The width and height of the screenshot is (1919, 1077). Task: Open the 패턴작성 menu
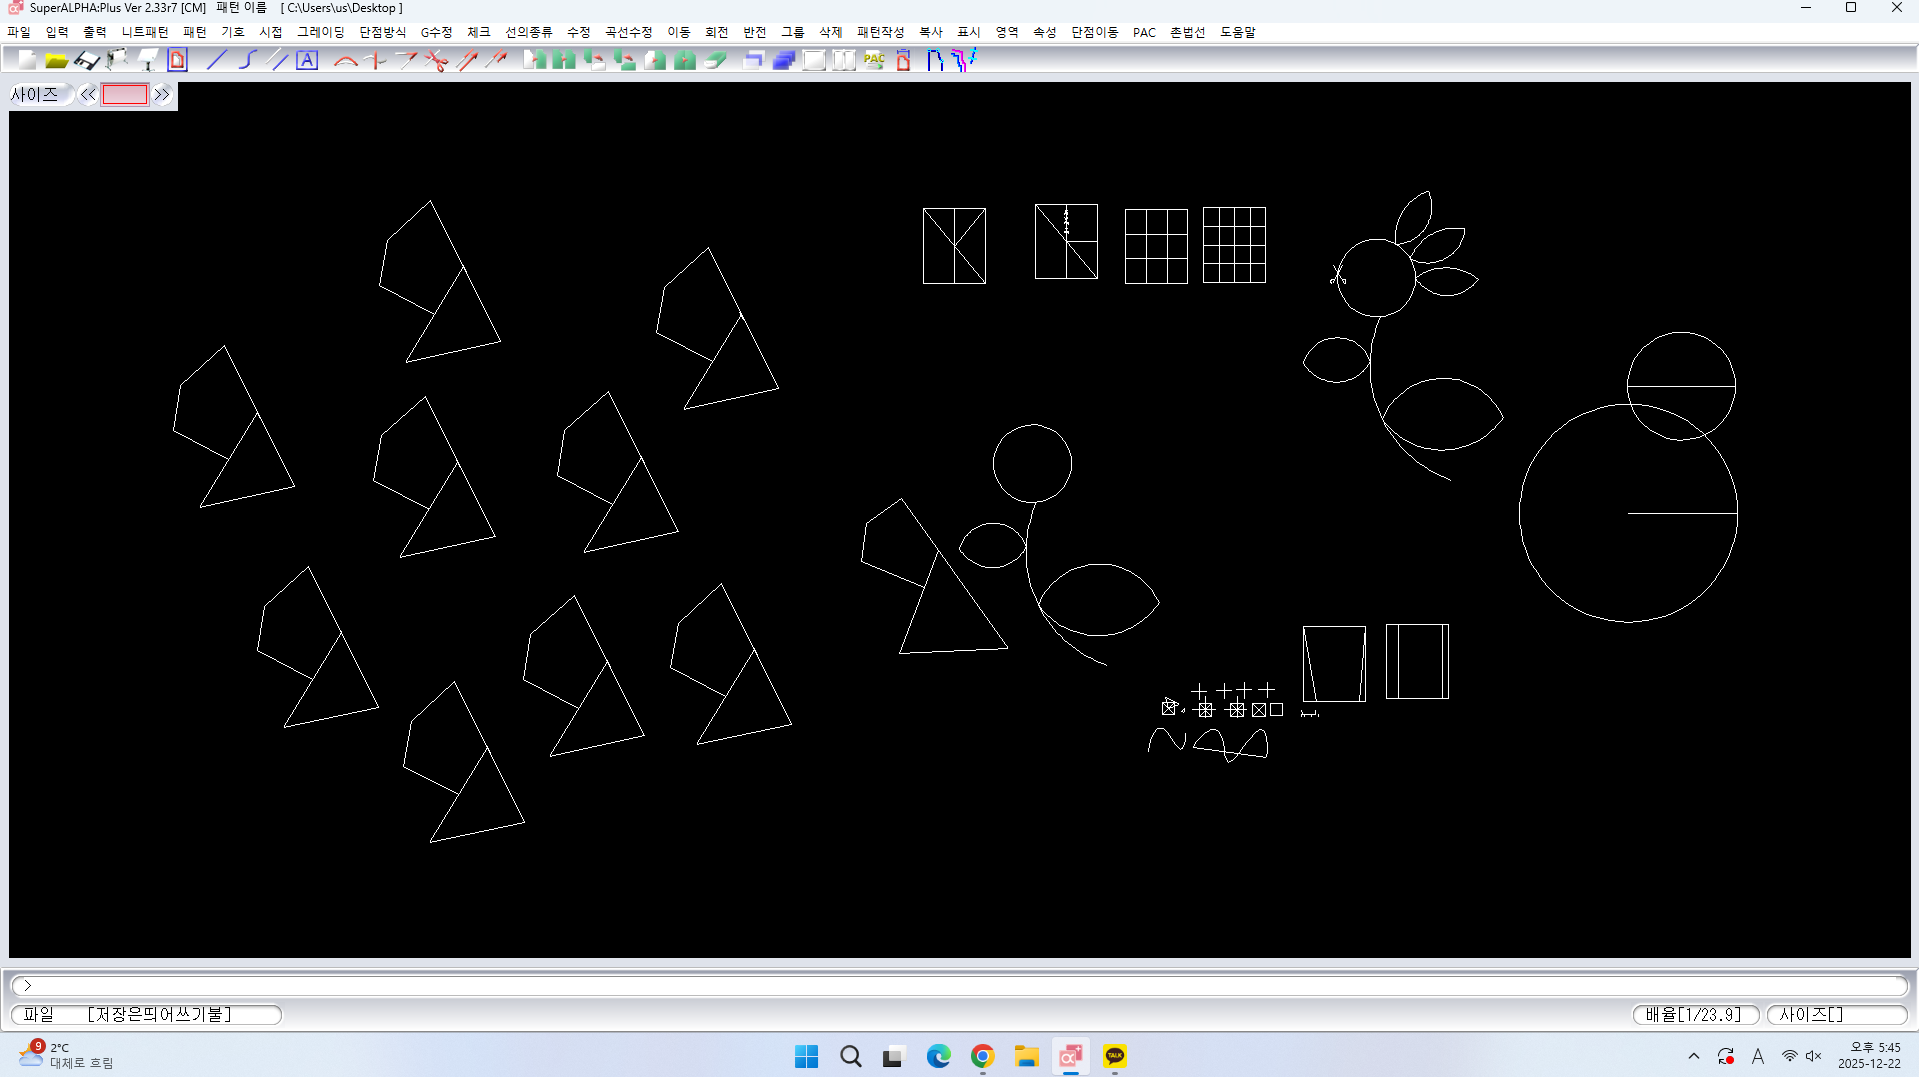pyautogui.click(x=880, y=32)
